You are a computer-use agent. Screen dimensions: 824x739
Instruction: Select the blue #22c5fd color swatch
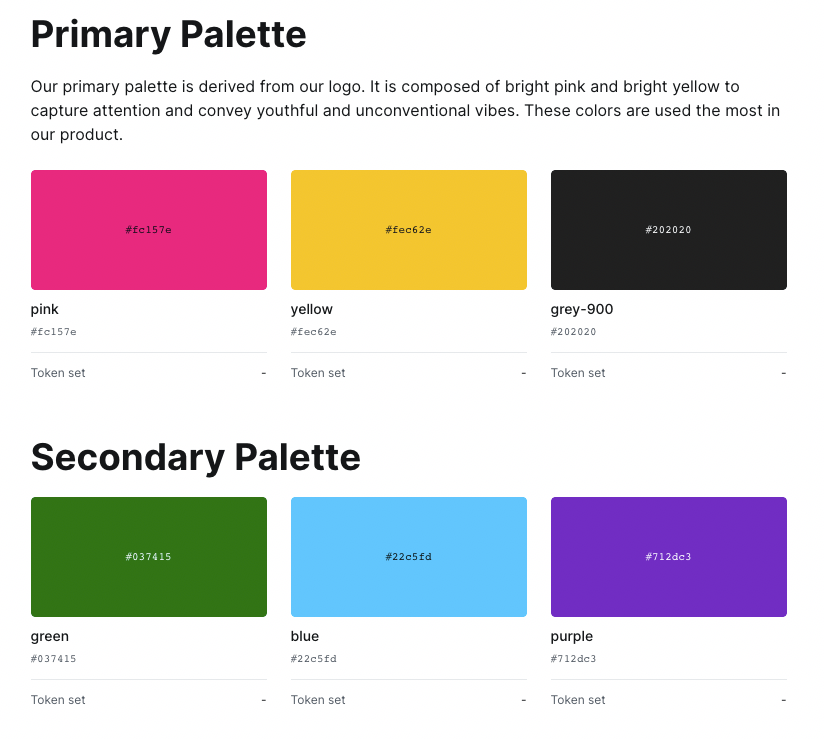click(x=408, y=557)
